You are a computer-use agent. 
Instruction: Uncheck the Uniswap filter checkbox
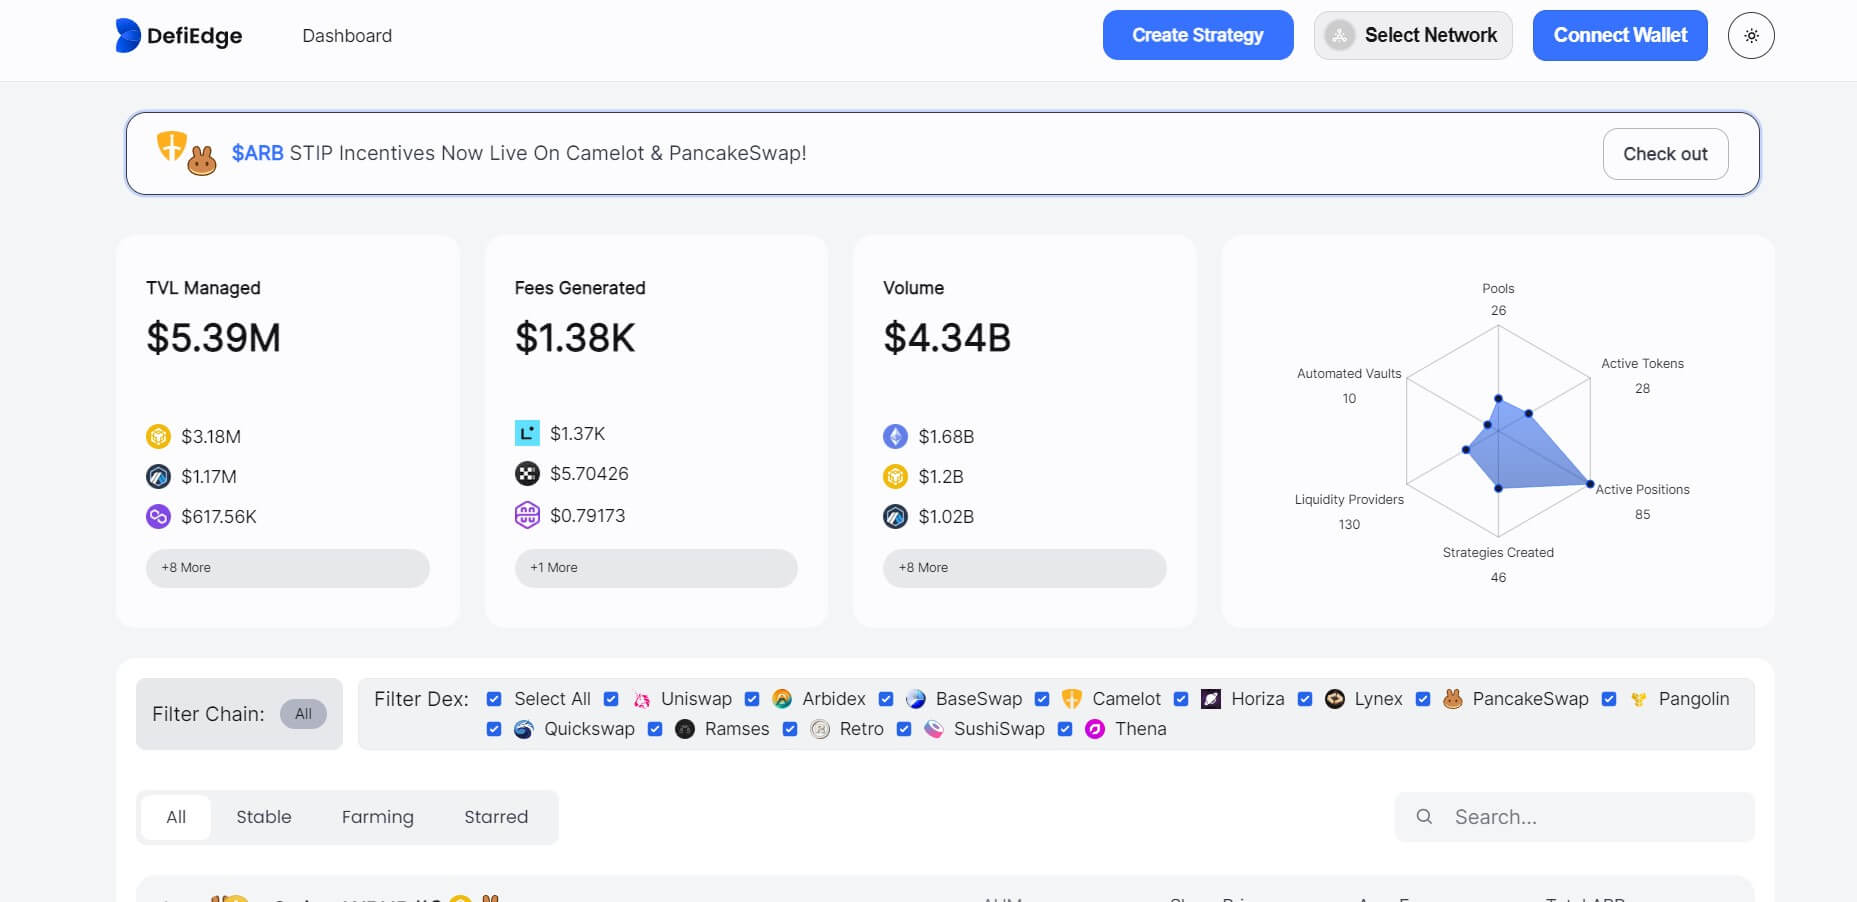tap(611, 699)
